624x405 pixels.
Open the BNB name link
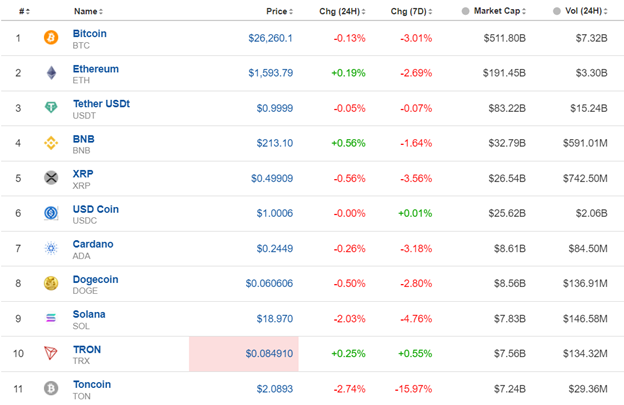point(84,139)
